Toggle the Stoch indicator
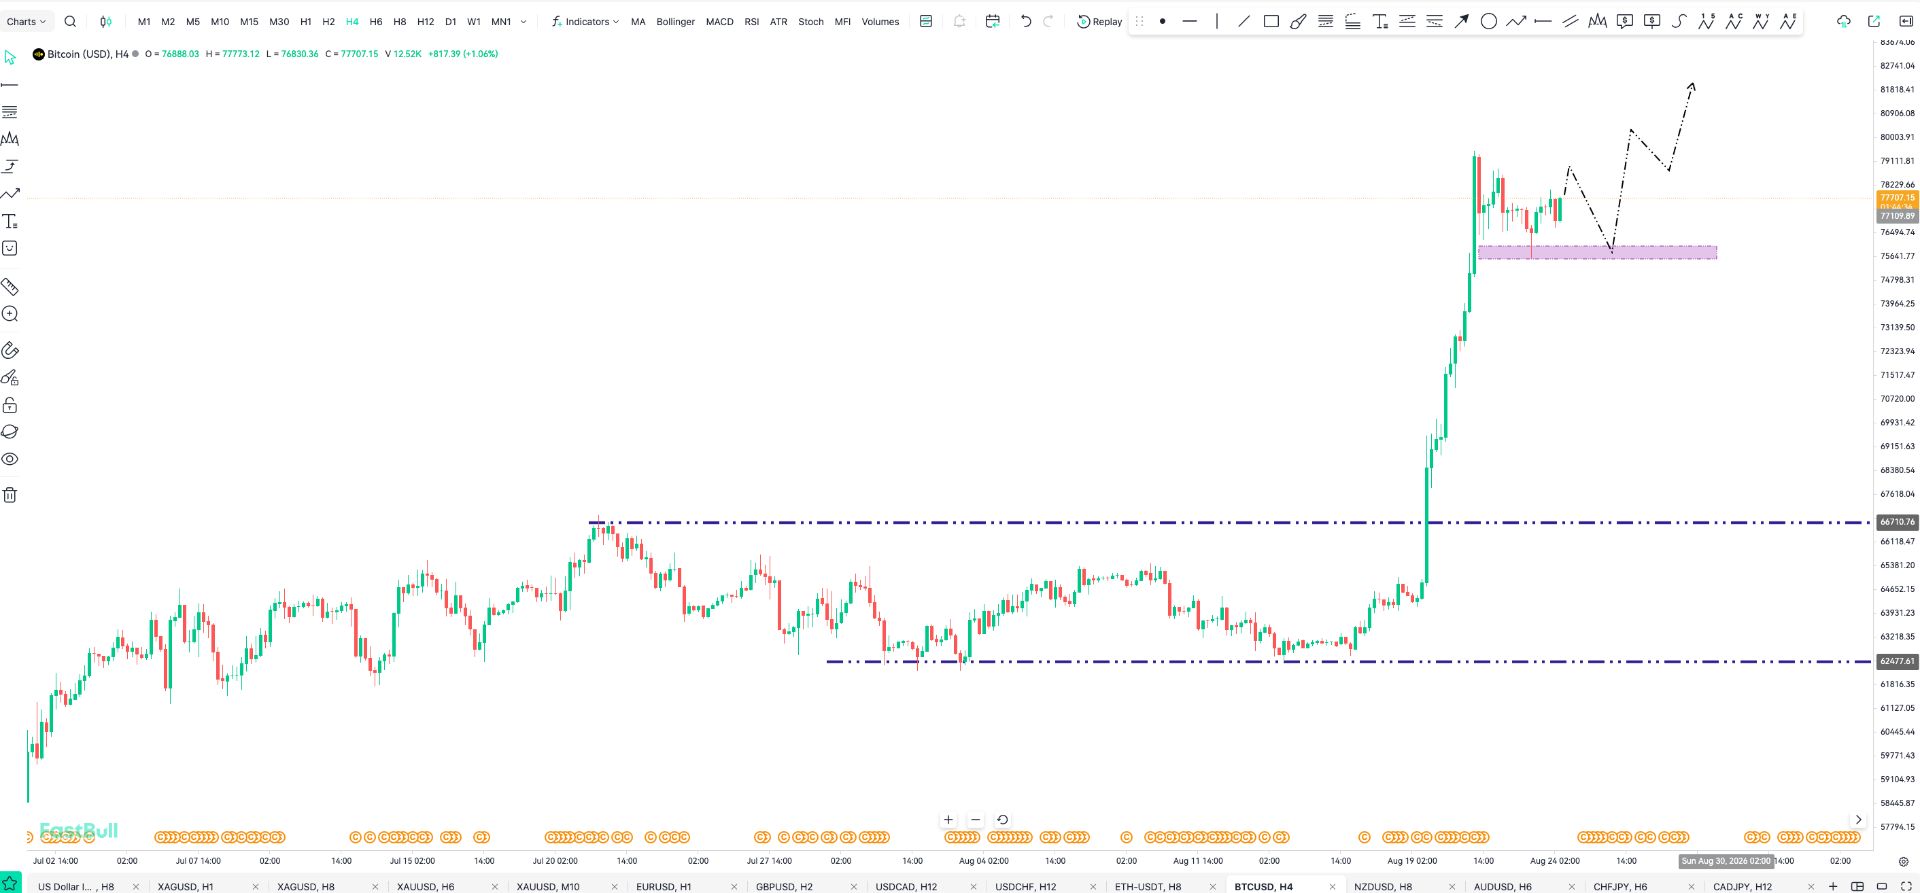Screen dimensions: 1920x893 pos(811,21)
